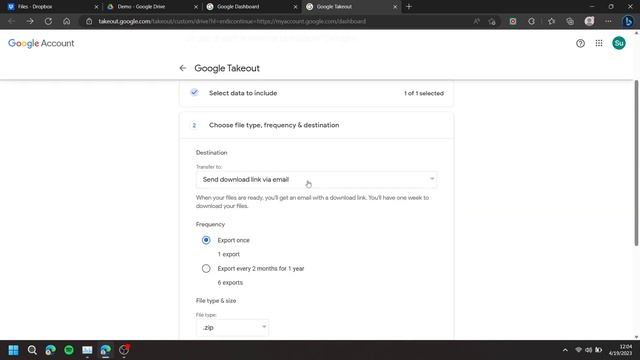Open the browser extensions icon
The image size is (640, 360).
(x=531, y=21)
